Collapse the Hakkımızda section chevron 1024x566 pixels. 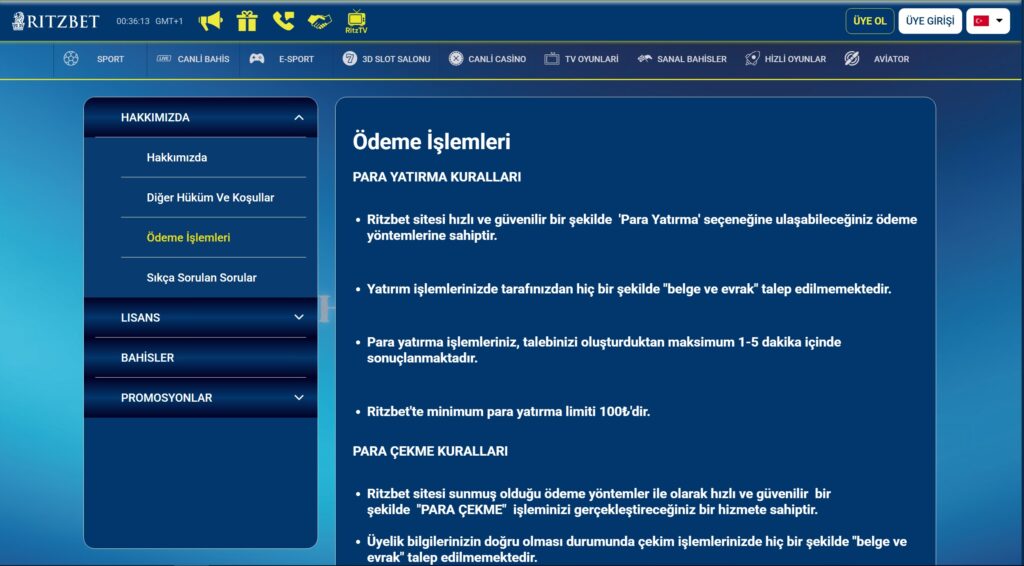pos(298,118)
